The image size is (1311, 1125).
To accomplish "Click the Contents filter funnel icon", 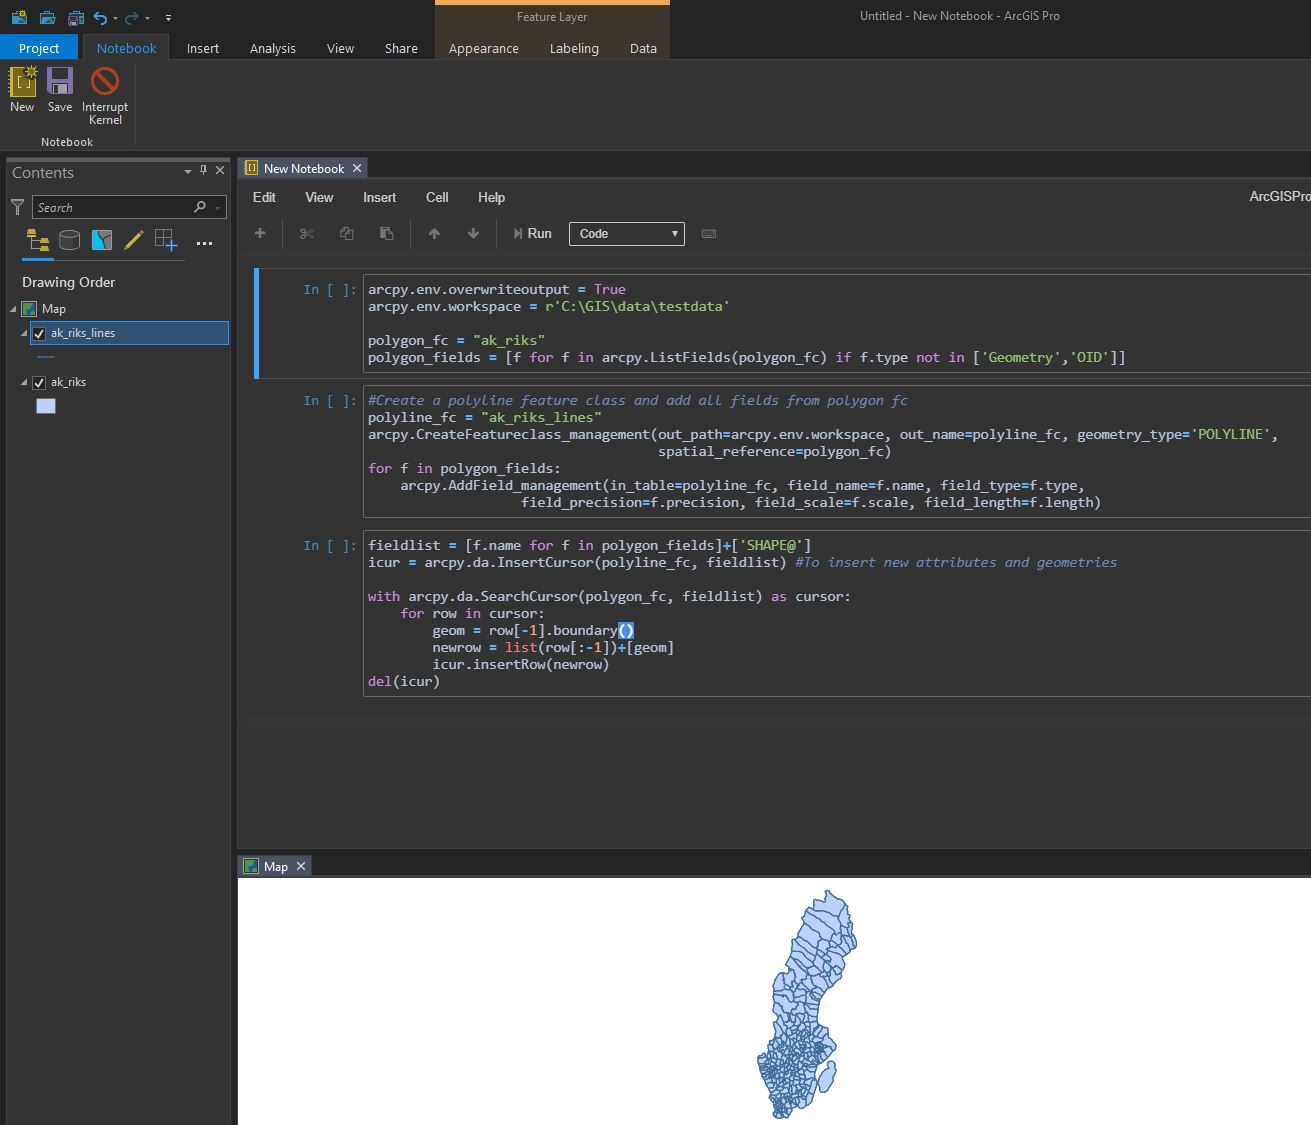I will click(17, 207).
